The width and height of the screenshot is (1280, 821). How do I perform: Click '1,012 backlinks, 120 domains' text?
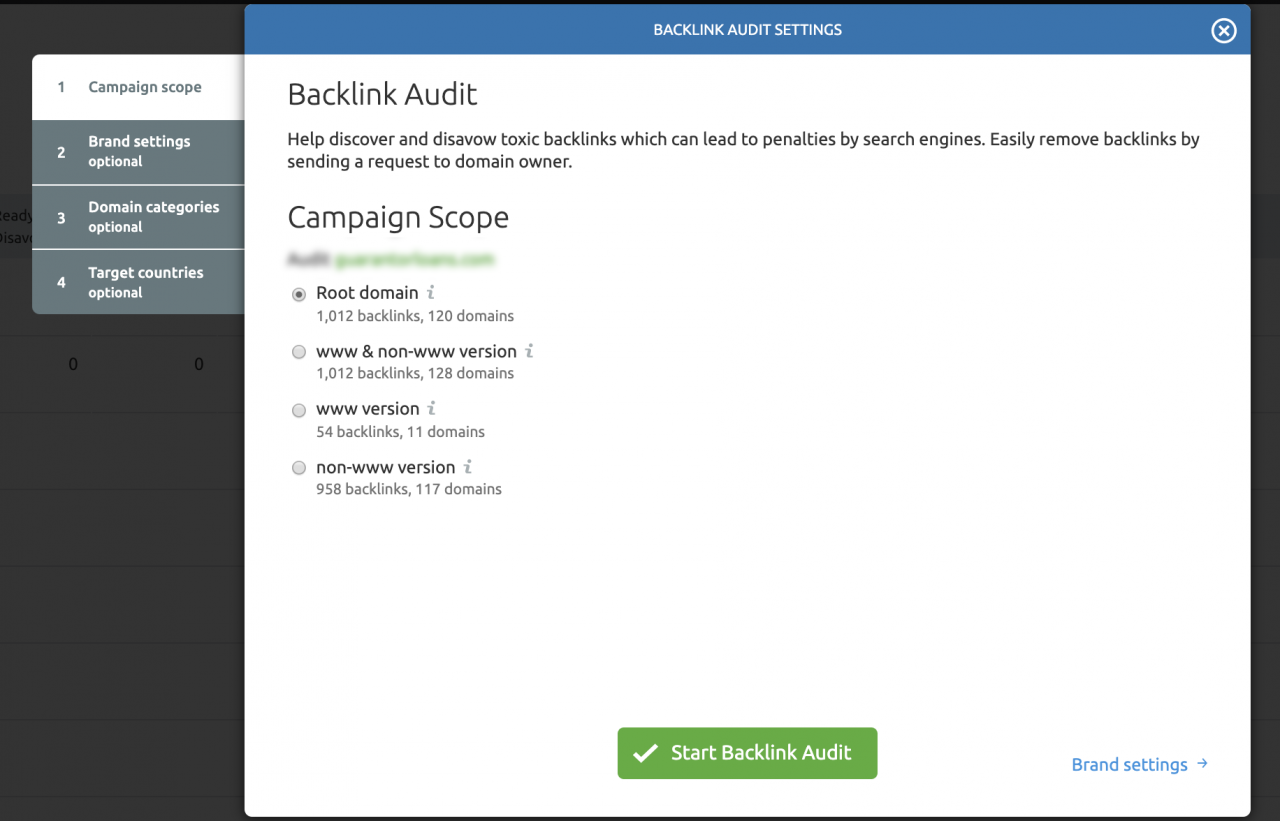[415, 316]
